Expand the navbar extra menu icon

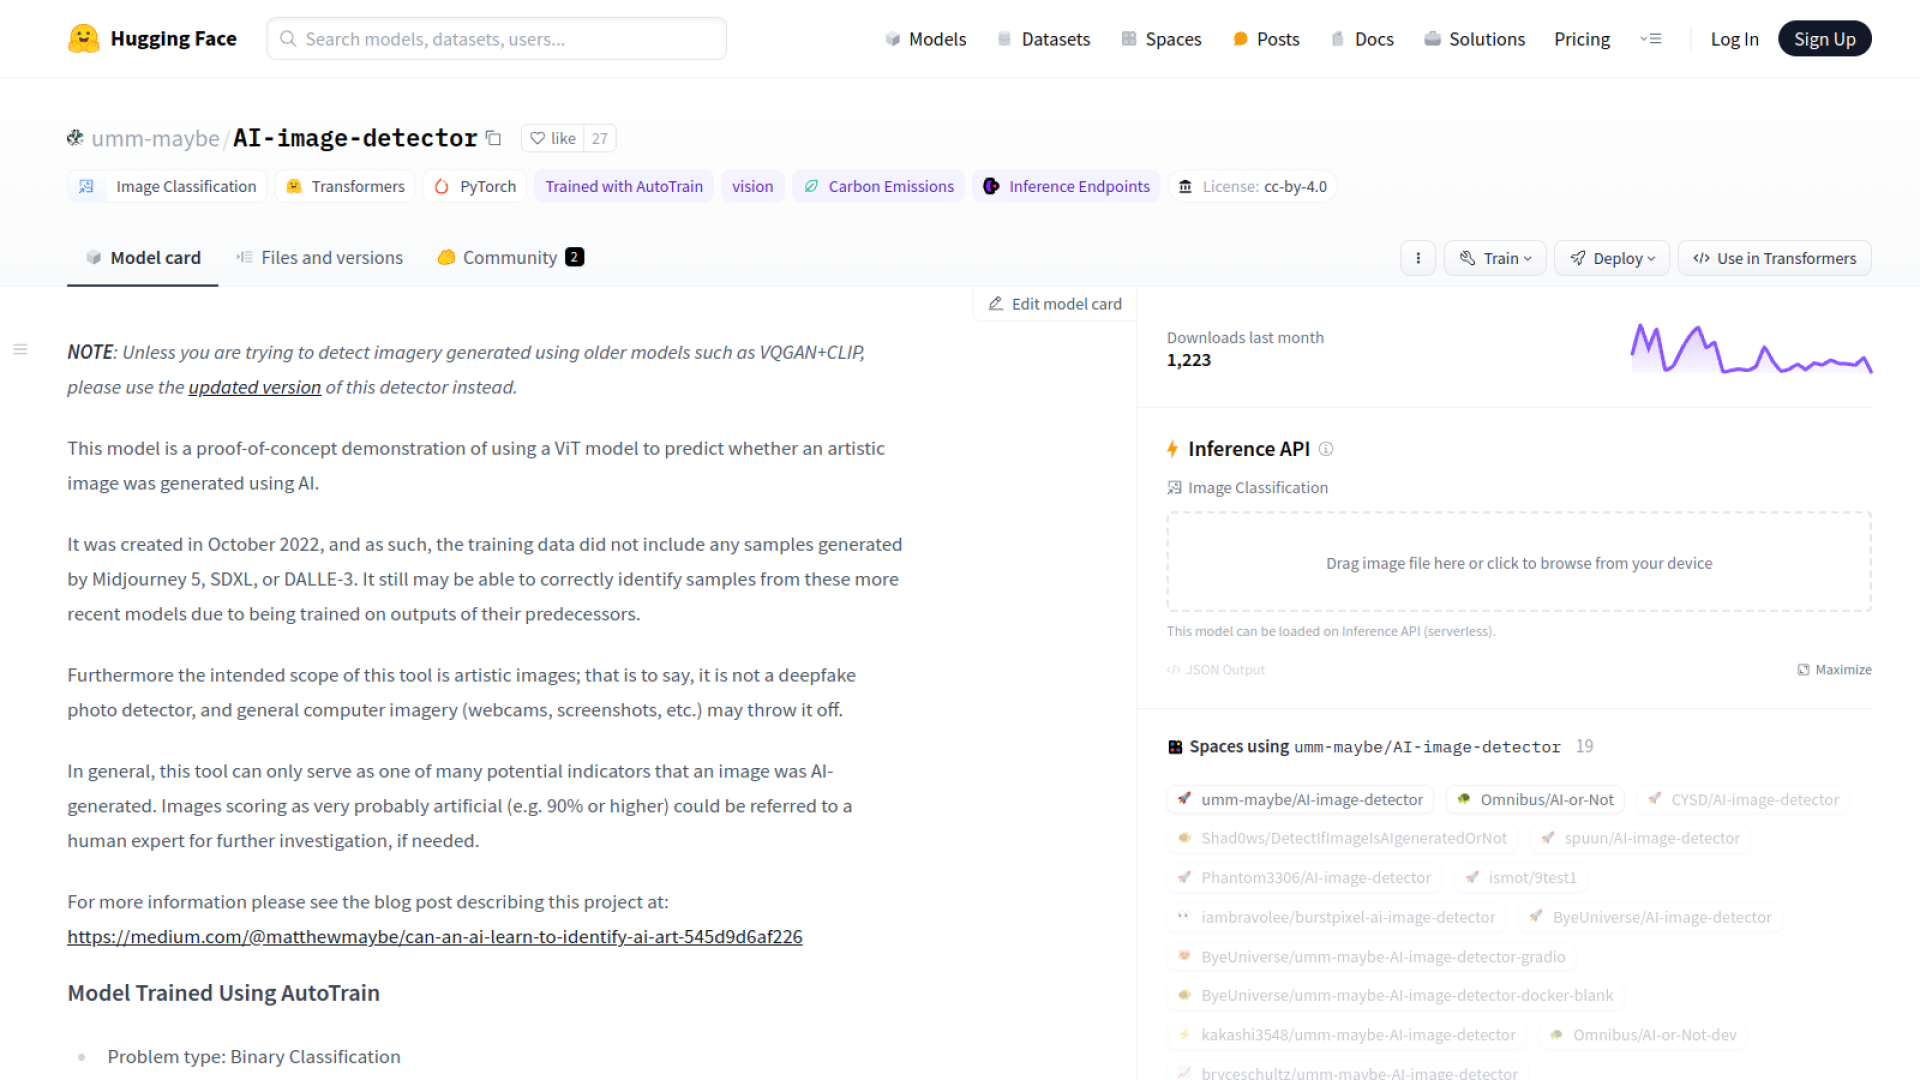click(1651, 39)
